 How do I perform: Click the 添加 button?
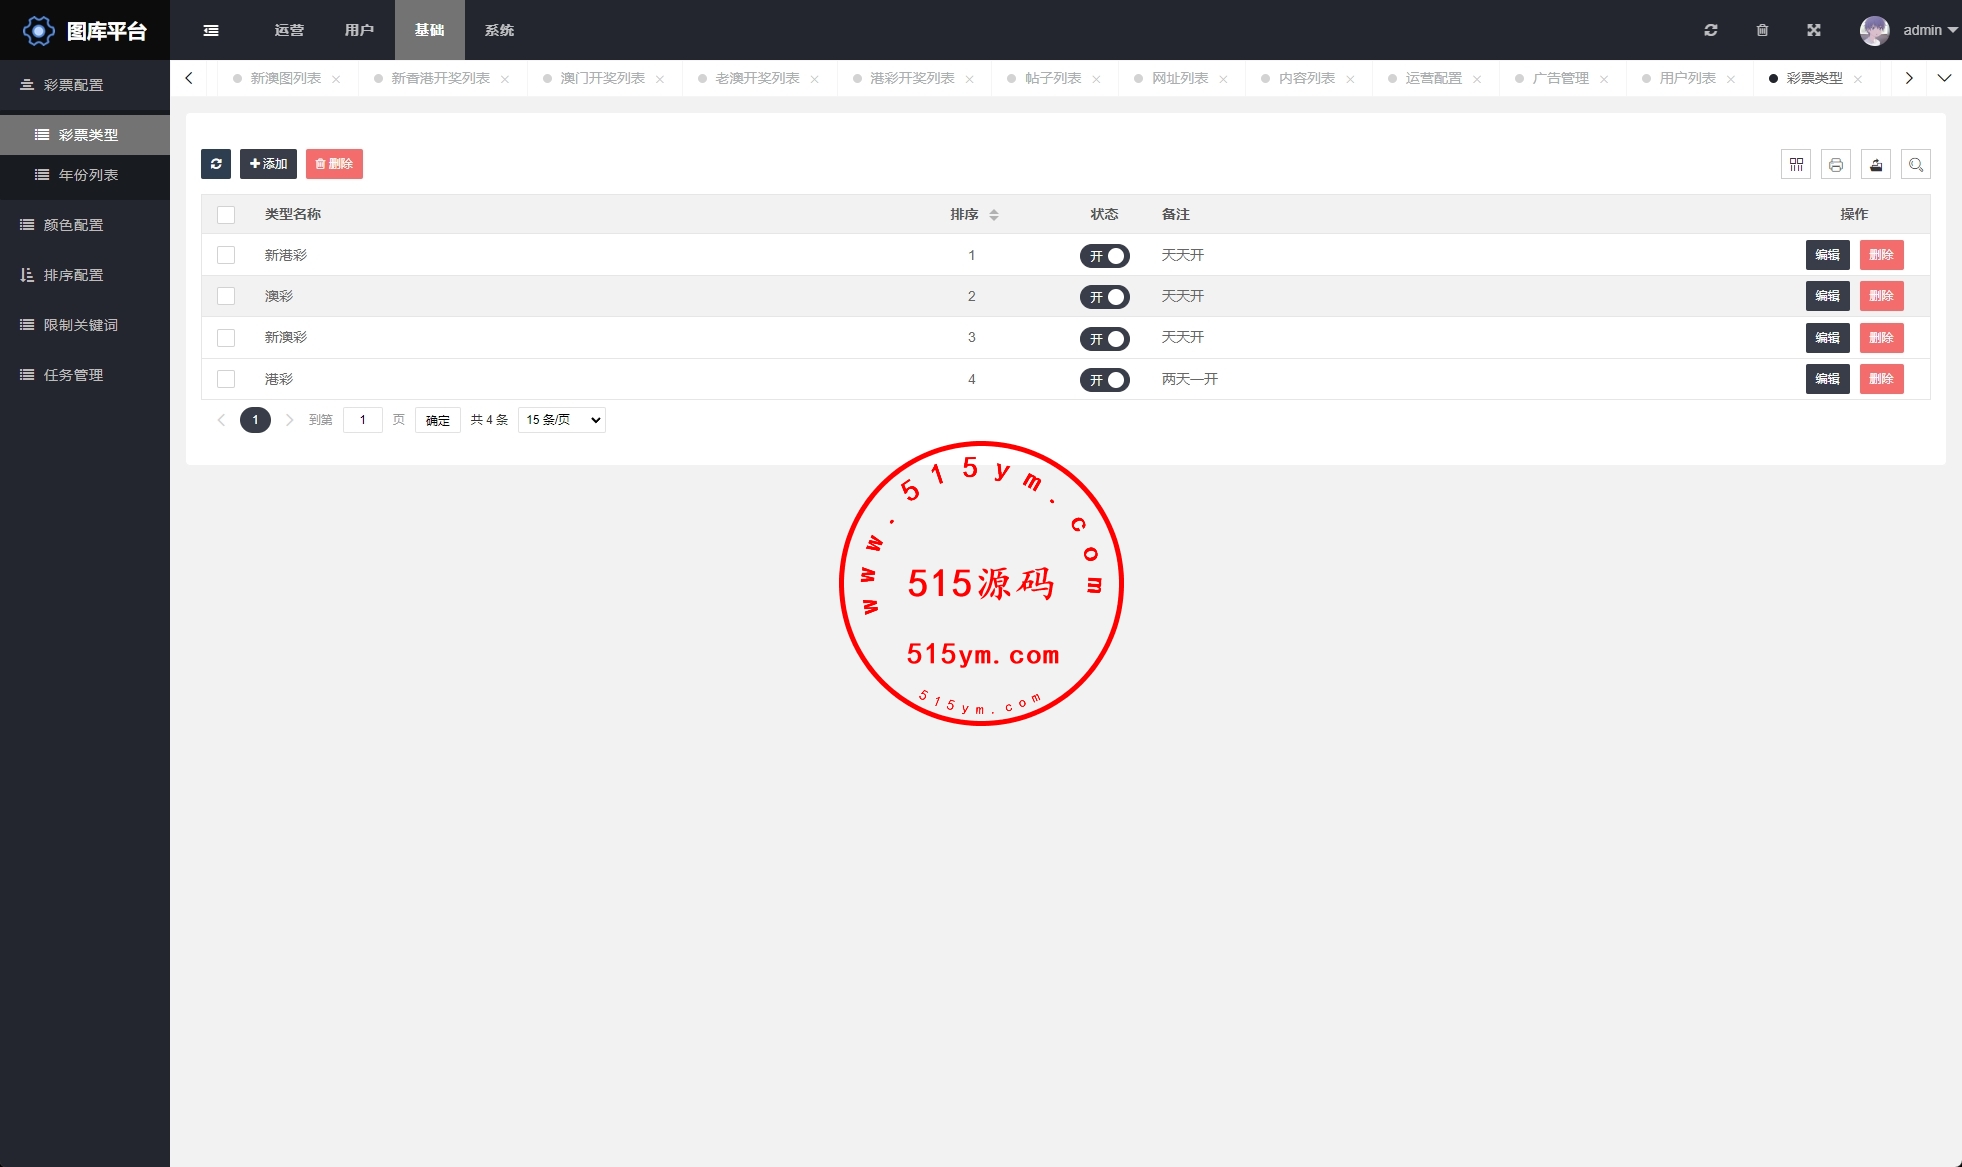[x=268, y=164]
